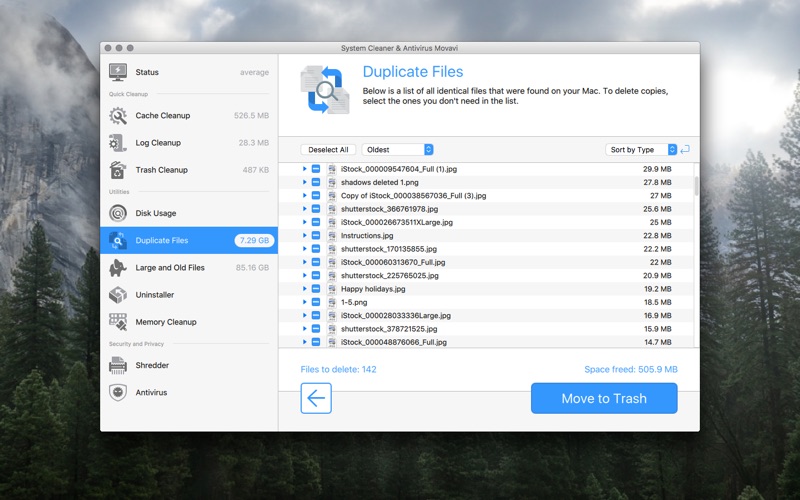Toggle the Happy holidays.jpg checkbox
Screen dimensions: 800x500
(316, 289)
